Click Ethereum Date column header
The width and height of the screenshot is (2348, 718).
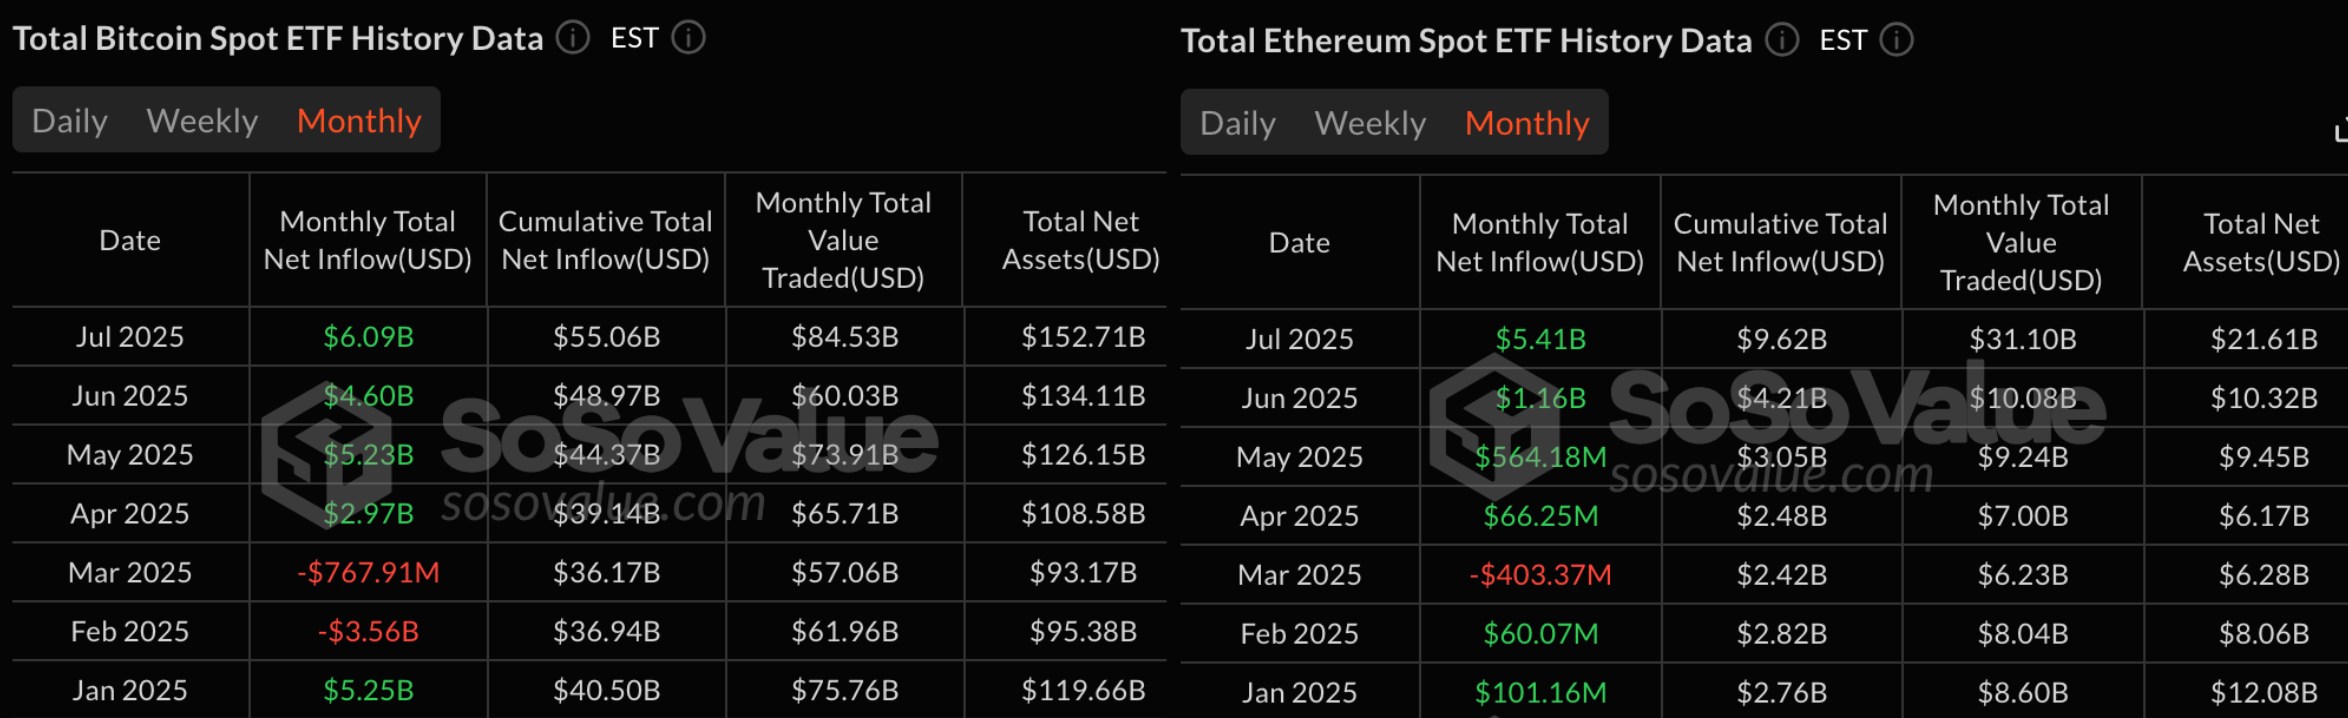coord(1299,242)
